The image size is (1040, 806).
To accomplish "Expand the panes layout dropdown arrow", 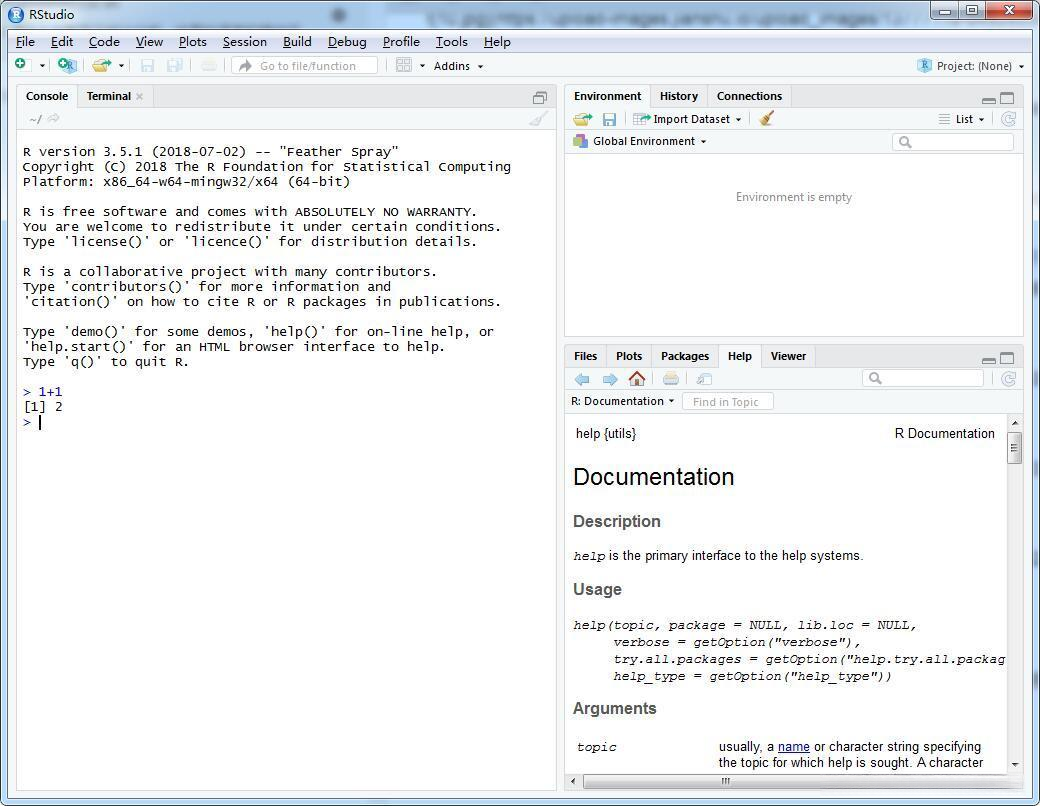I will pyautogui.click(x=422, y=66).
